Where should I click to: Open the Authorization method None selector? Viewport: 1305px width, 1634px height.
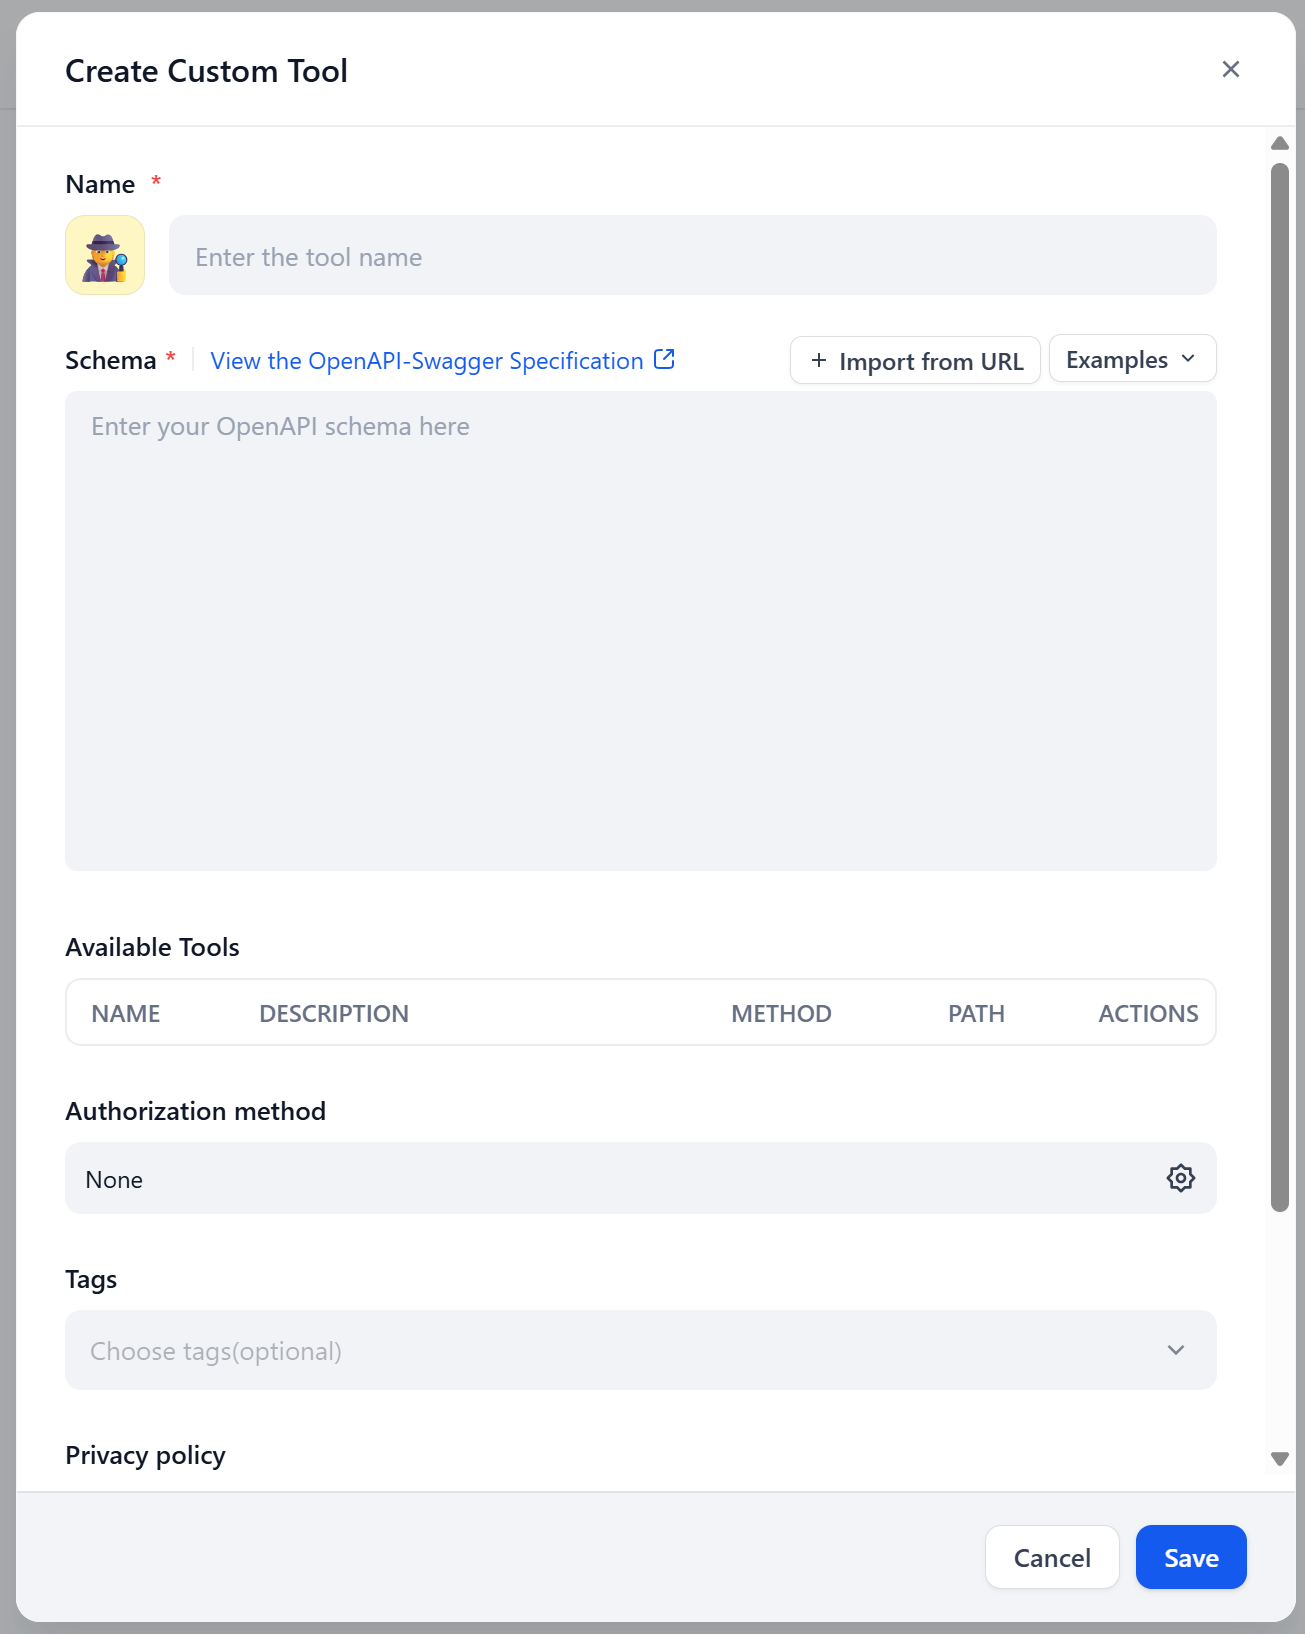point(641,1178)
